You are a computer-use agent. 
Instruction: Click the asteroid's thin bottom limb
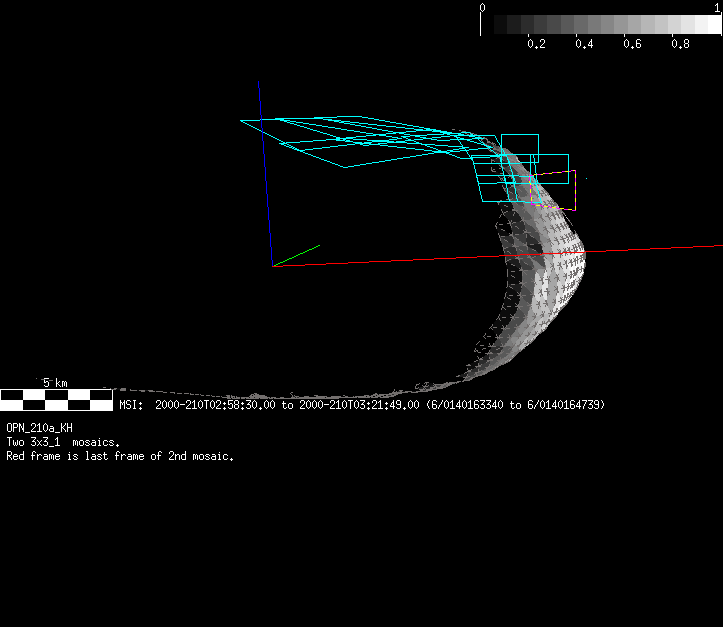300,396
